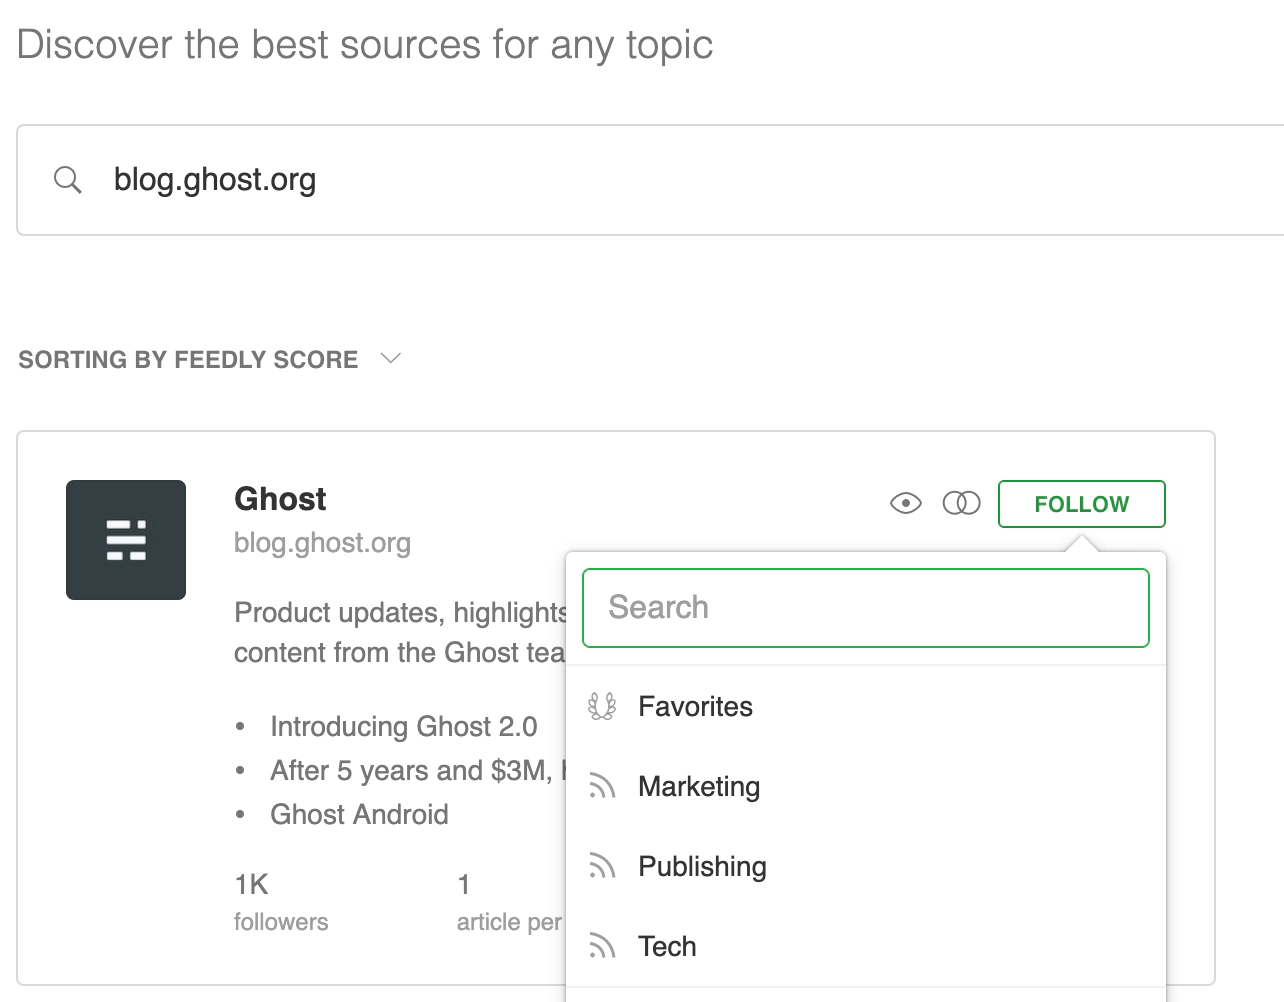Focus the feed Search field in popup
This screenshot has height=1002, width=1284.
(865, 608)
